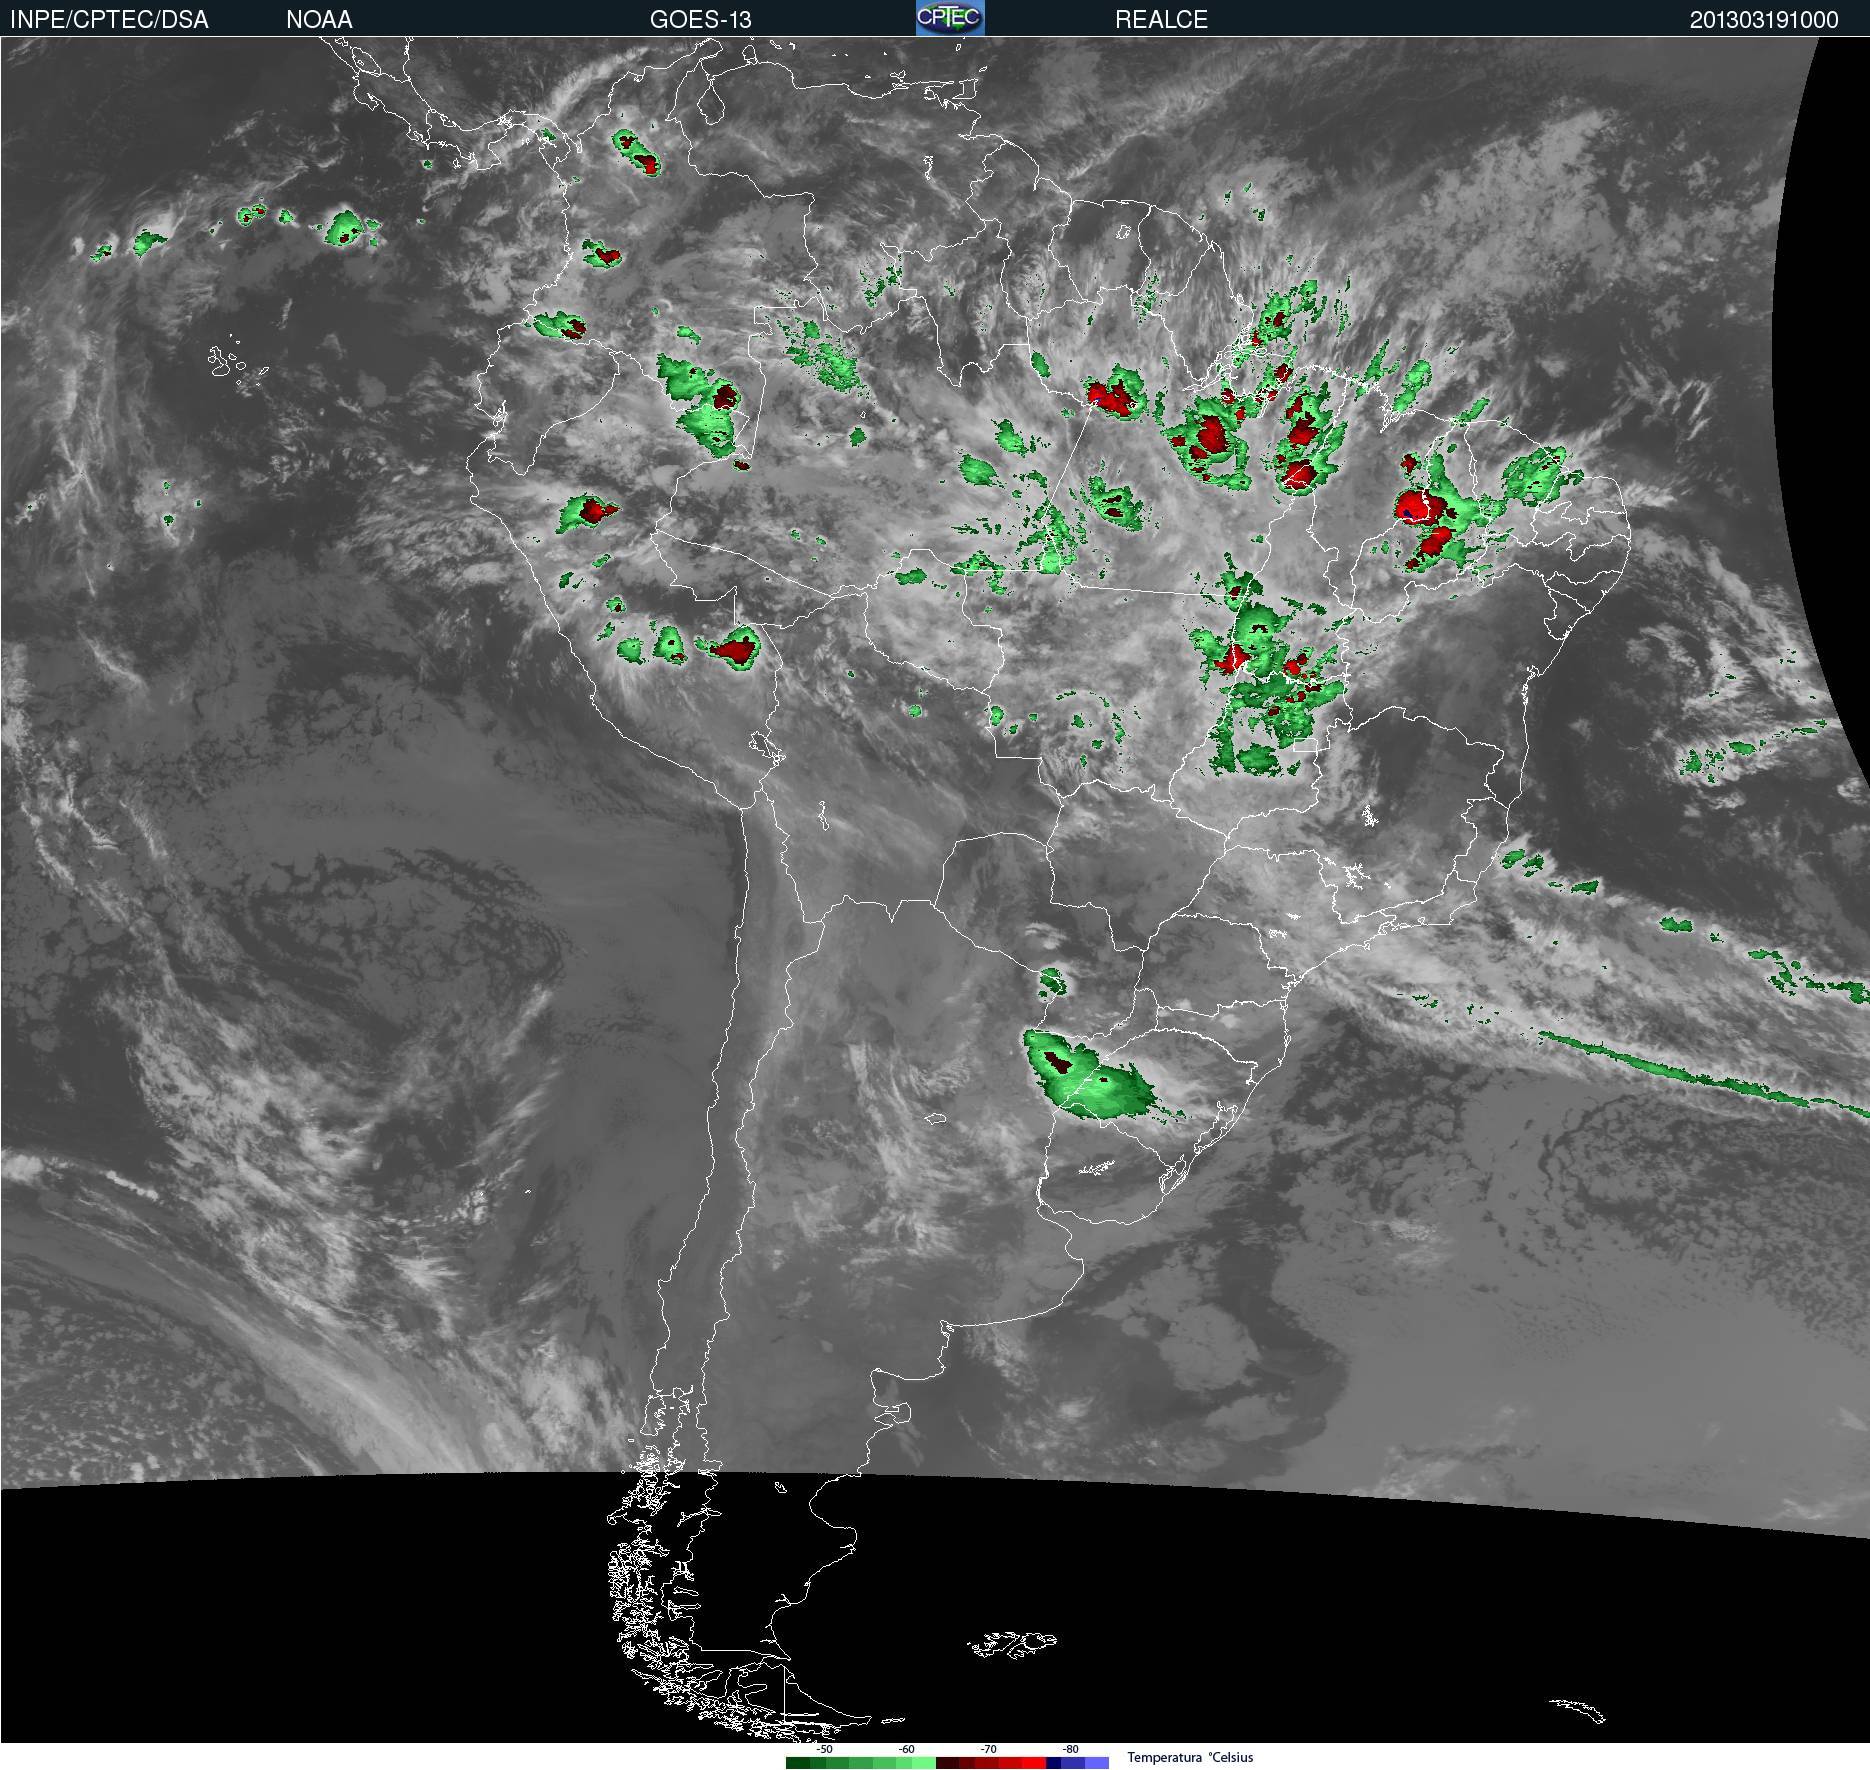The image size is (1870, 1770).
Task: Click the light blue-violet legend swatch
Action: [x=1097, y=1763]
